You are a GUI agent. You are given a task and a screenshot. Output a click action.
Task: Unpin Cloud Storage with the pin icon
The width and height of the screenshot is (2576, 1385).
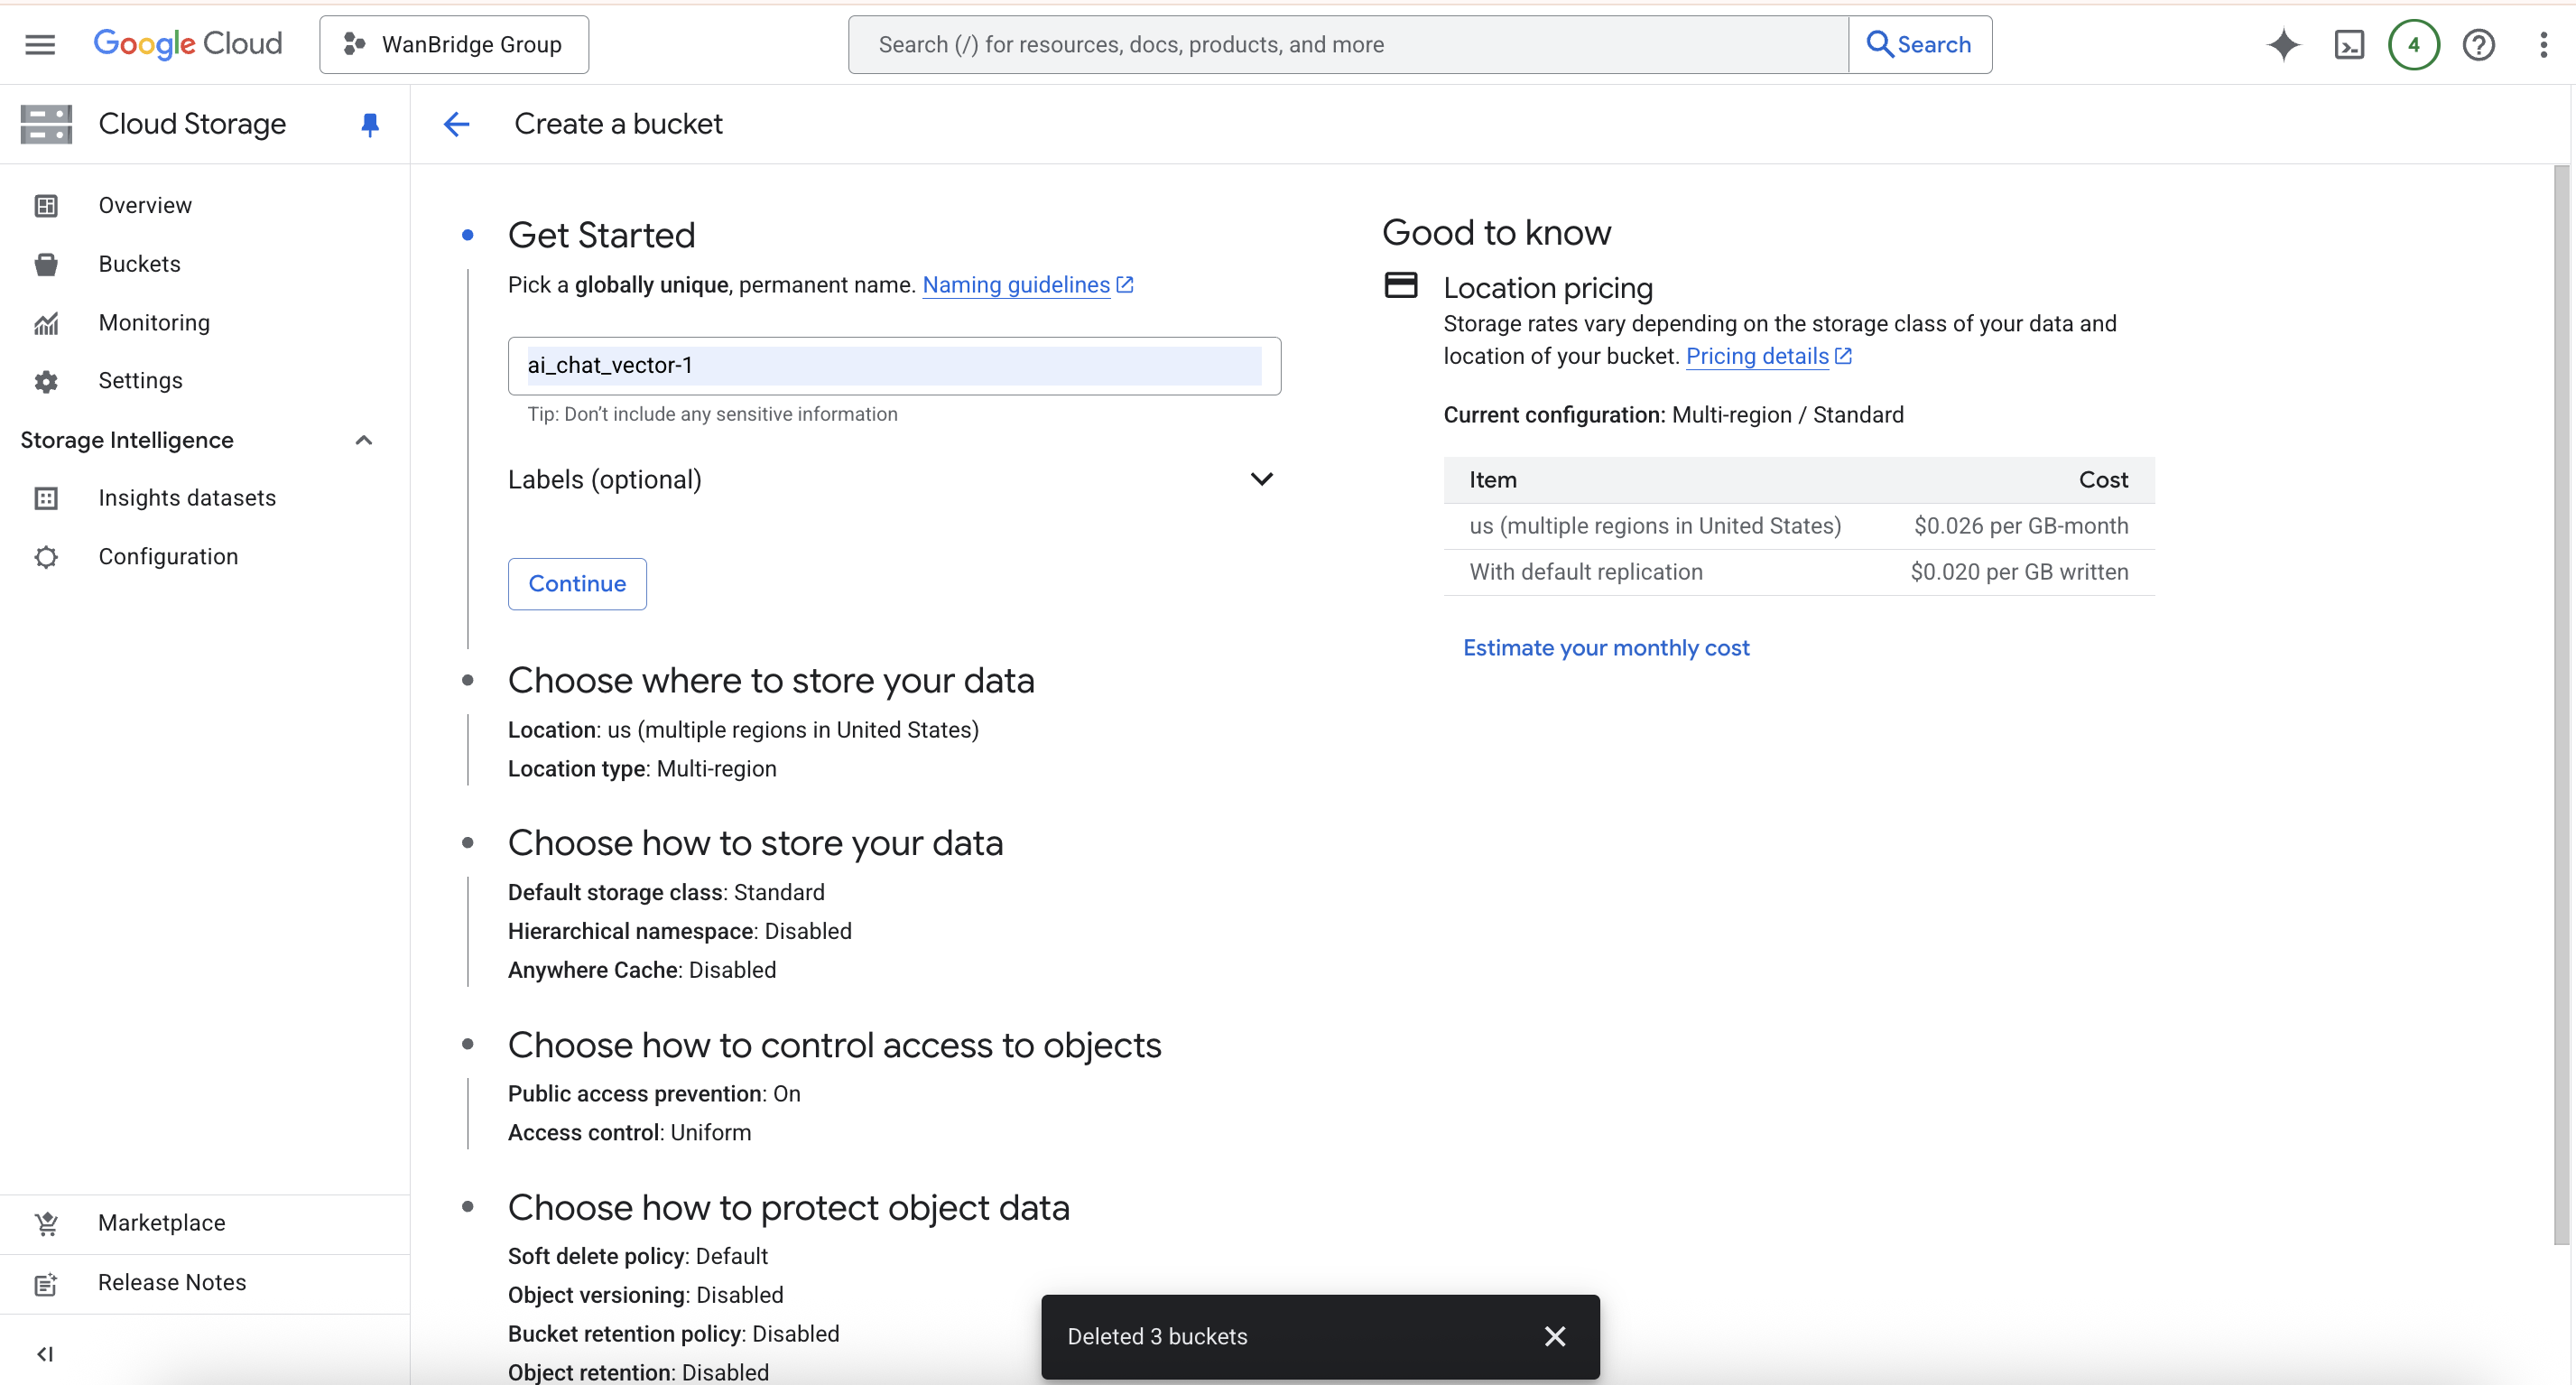coord(369,124)
